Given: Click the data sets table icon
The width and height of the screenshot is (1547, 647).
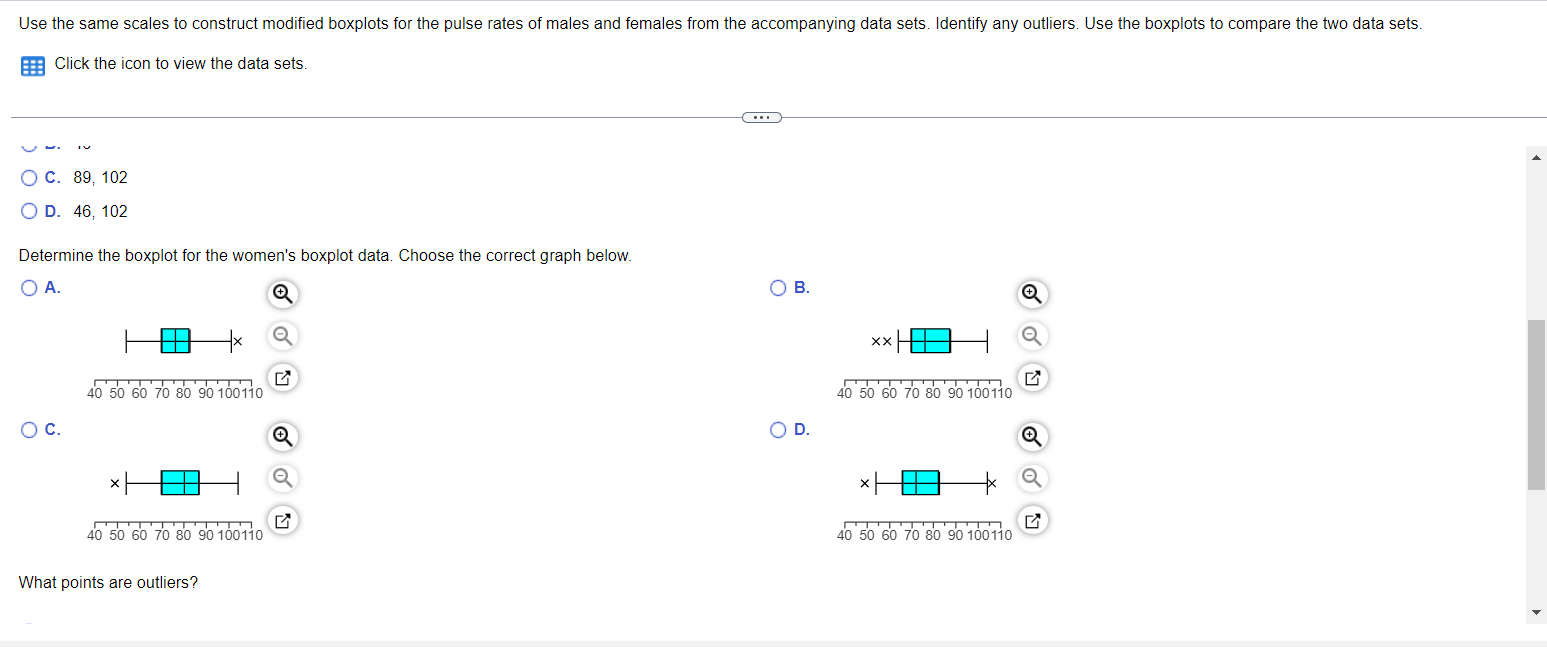Looking at the screenshot, I should pyautogui.click(x=31, y=65).
